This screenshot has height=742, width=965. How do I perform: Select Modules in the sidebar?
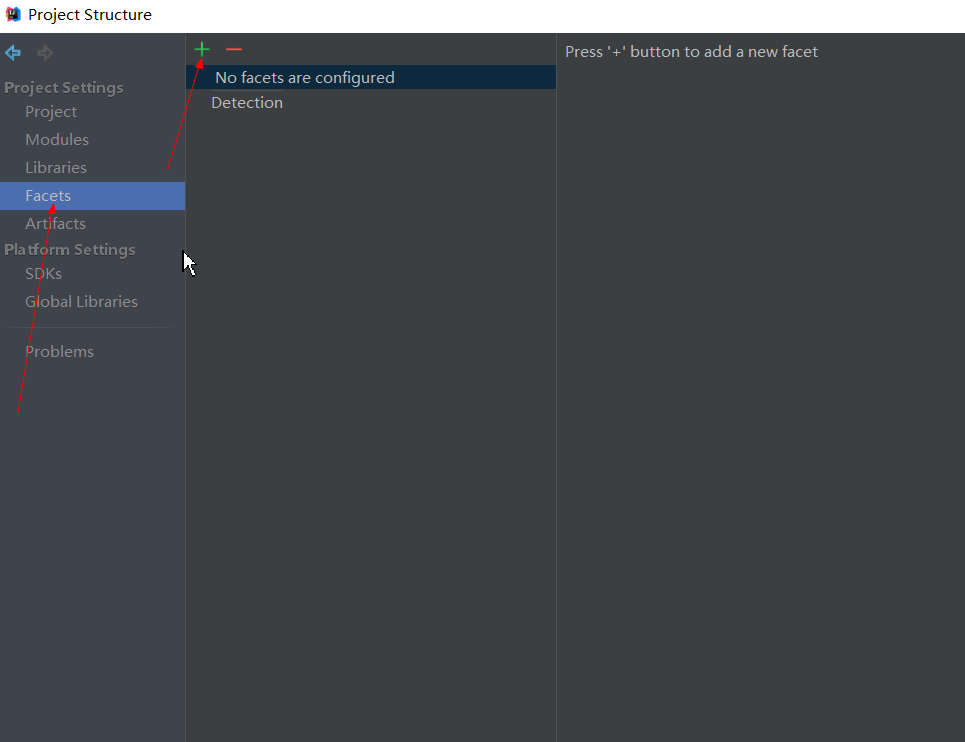point(57,140)
